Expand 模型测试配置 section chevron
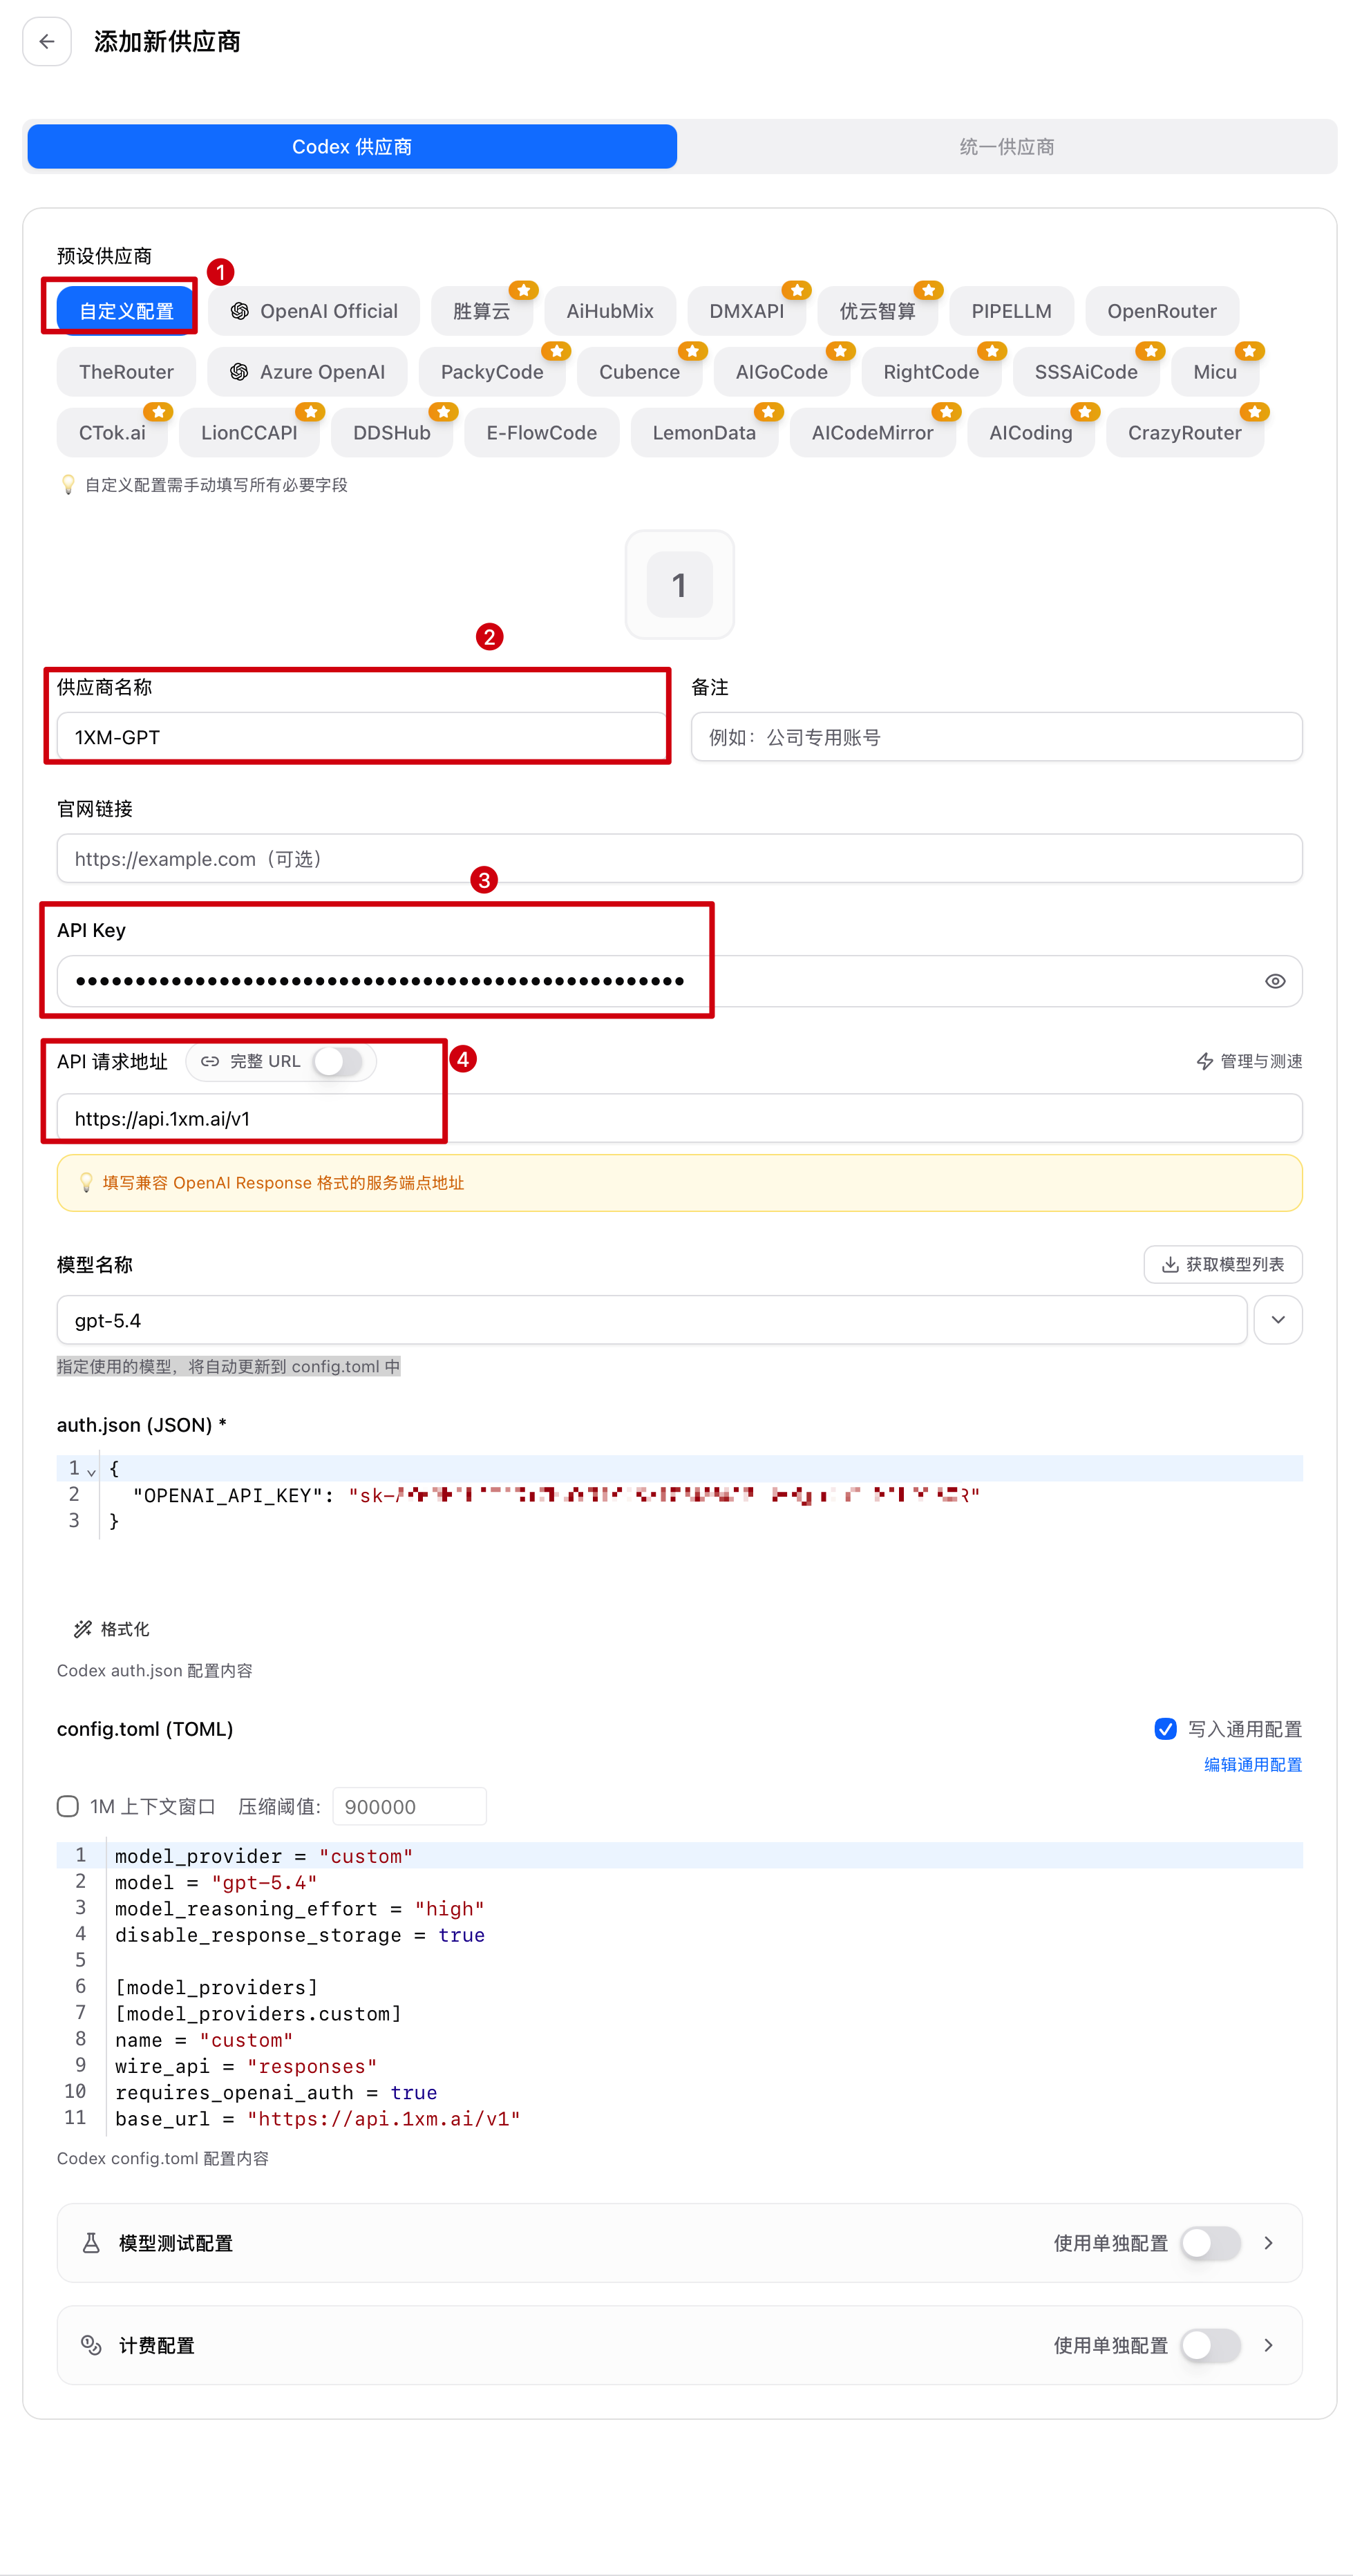Image resolution: width=1353 pixels, height=2576 pixels. (x=1268, y=2242)
